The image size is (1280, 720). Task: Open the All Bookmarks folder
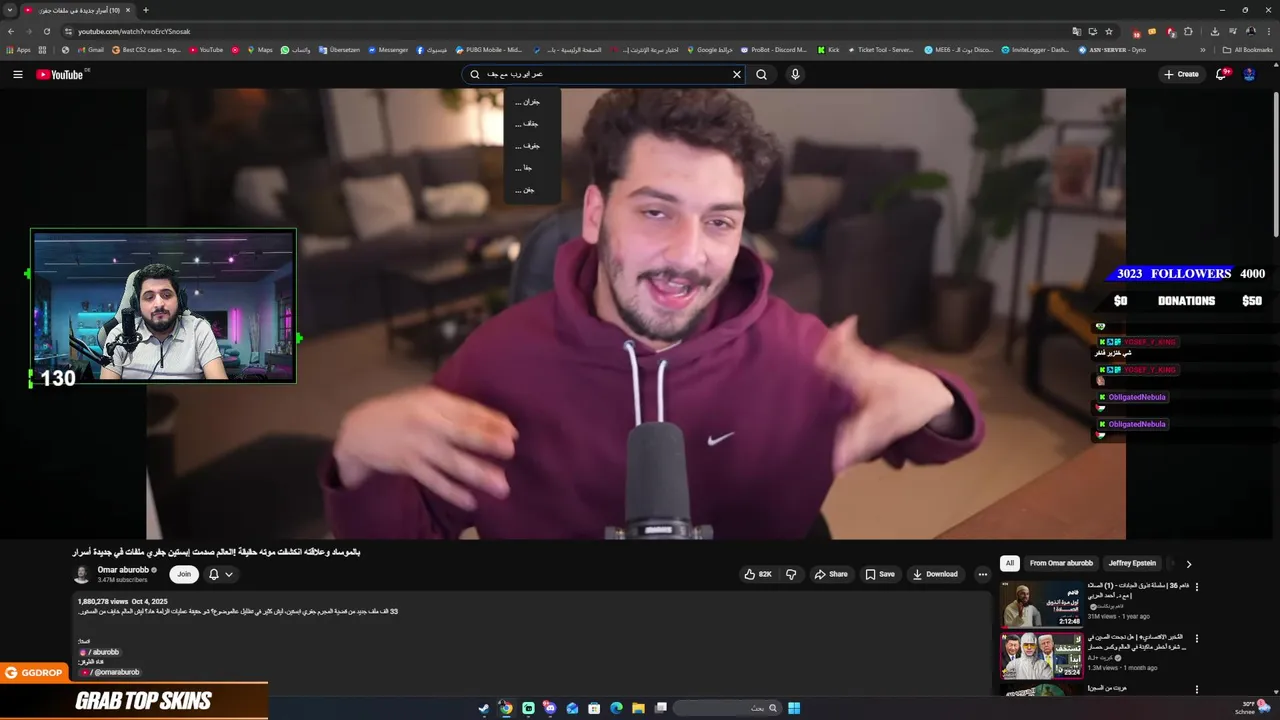pyautogui.click(x=1247, y=49)
